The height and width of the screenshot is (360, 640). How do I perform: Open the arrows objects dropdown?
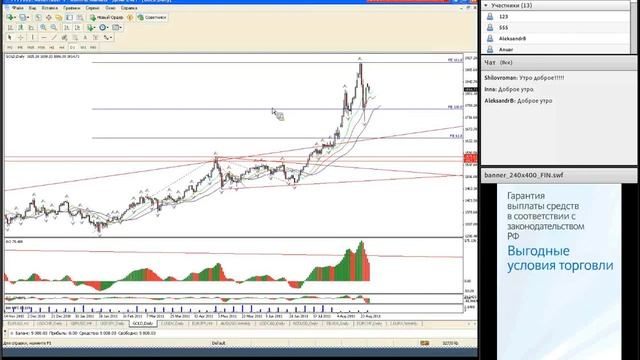coord(108,38)
